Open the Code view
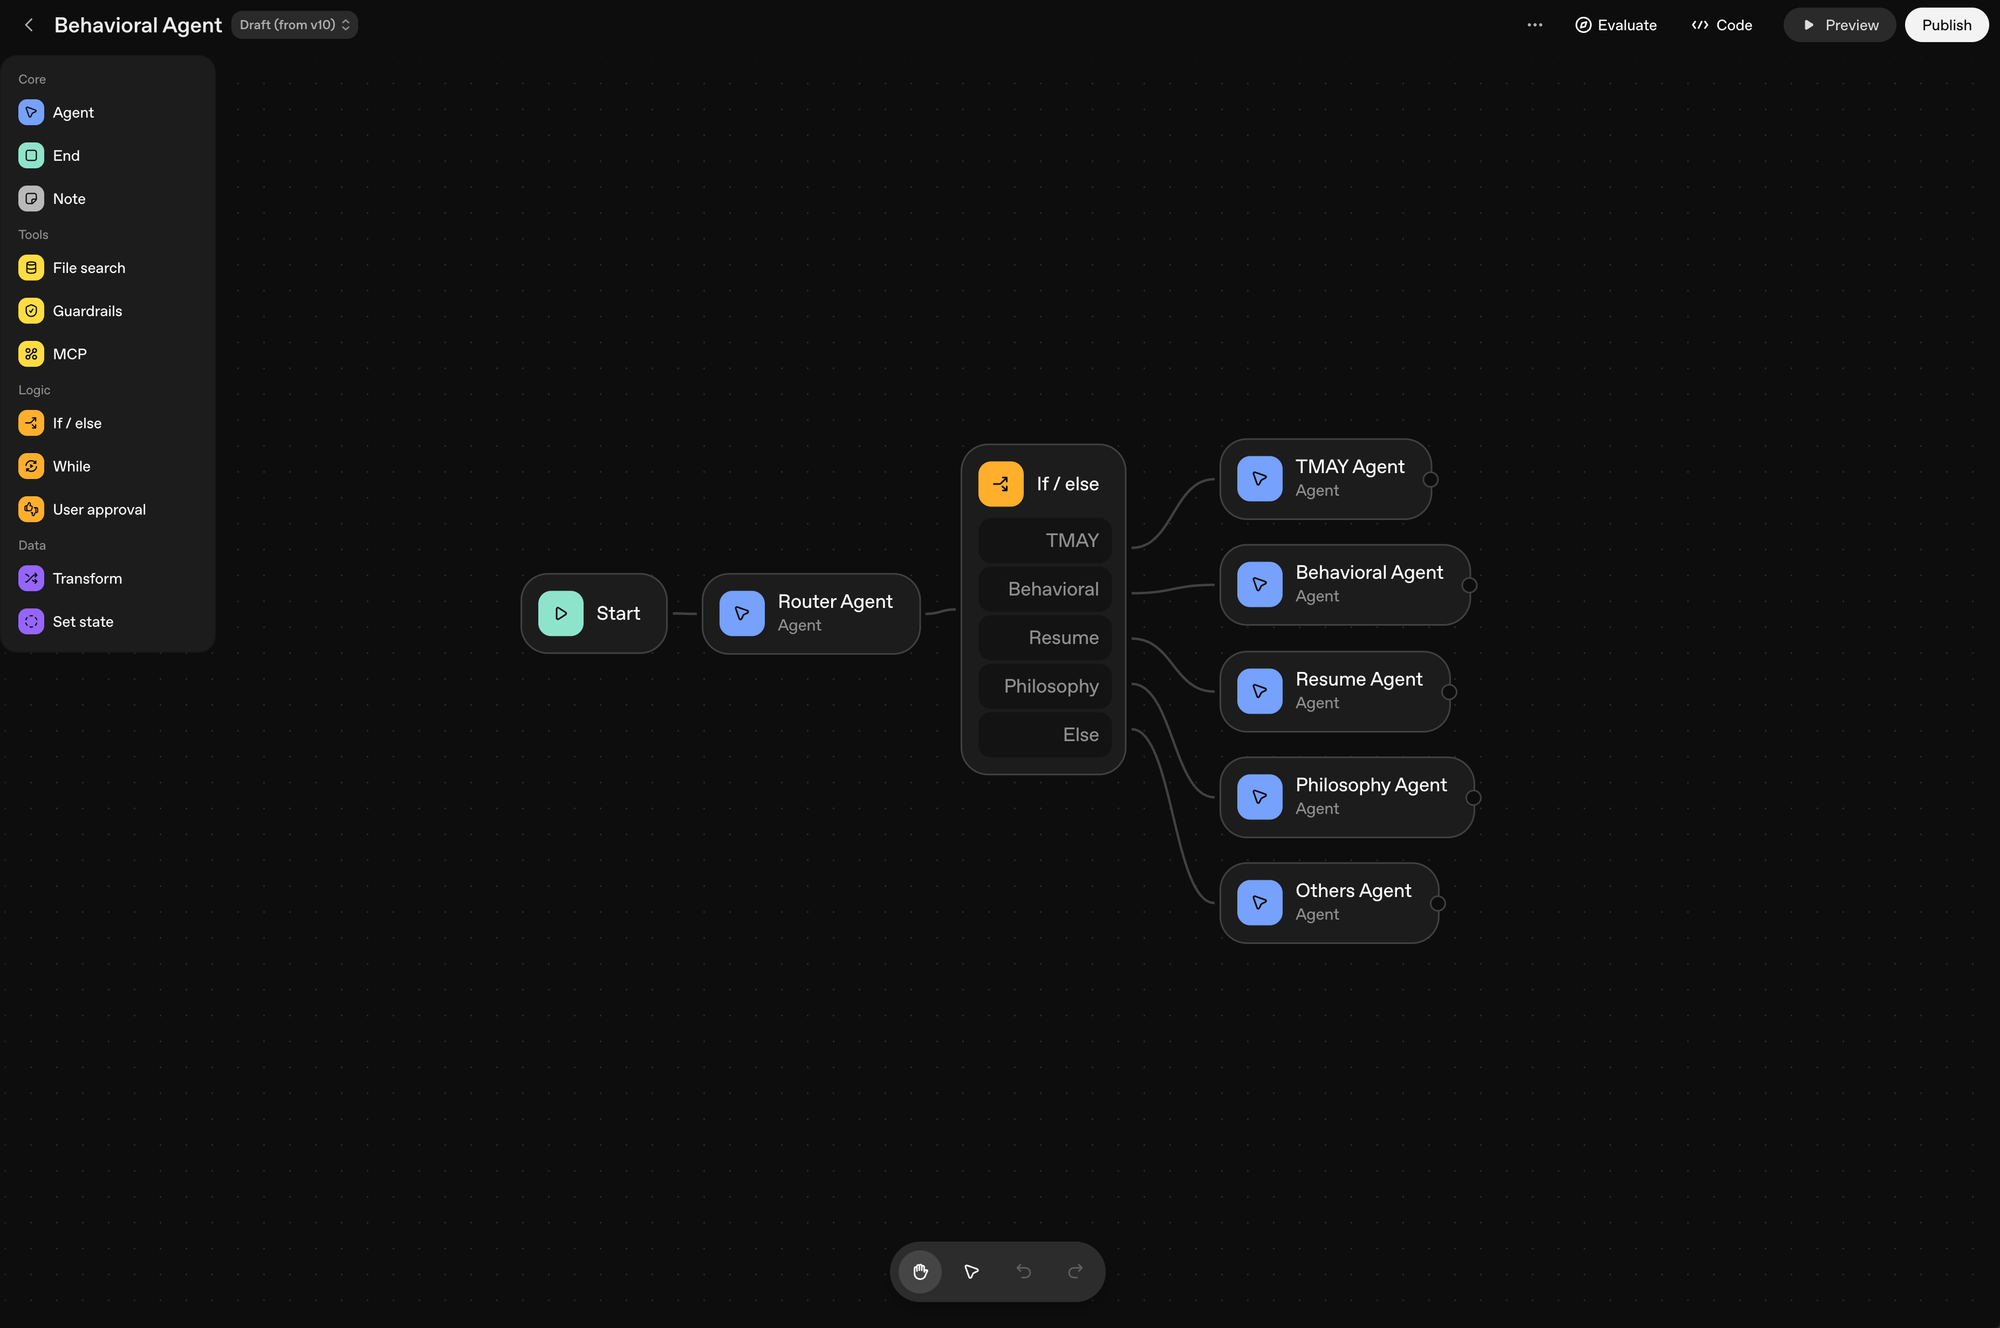This screenshot has height=1328, width=2000. [x=1721, y=25]
